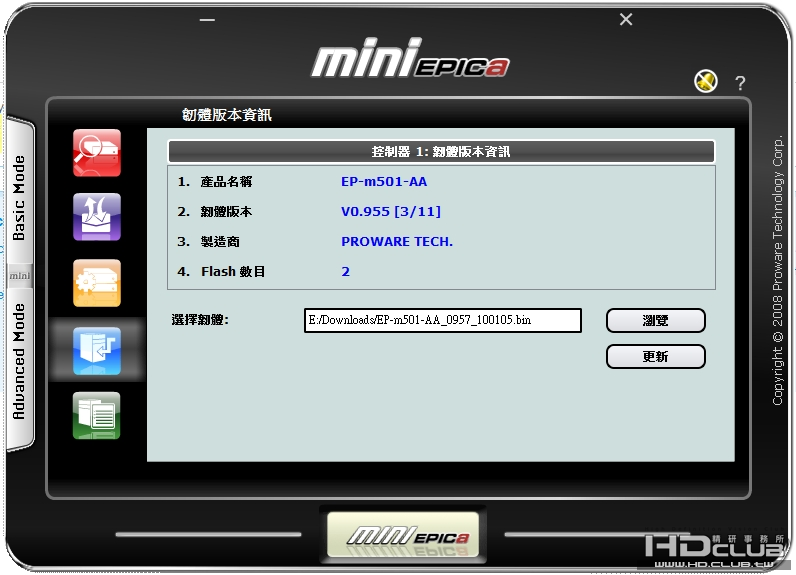The width and height of the screenshot is (796, 575).
Task: Select Flash count value 2
Action: pos(345,272)
